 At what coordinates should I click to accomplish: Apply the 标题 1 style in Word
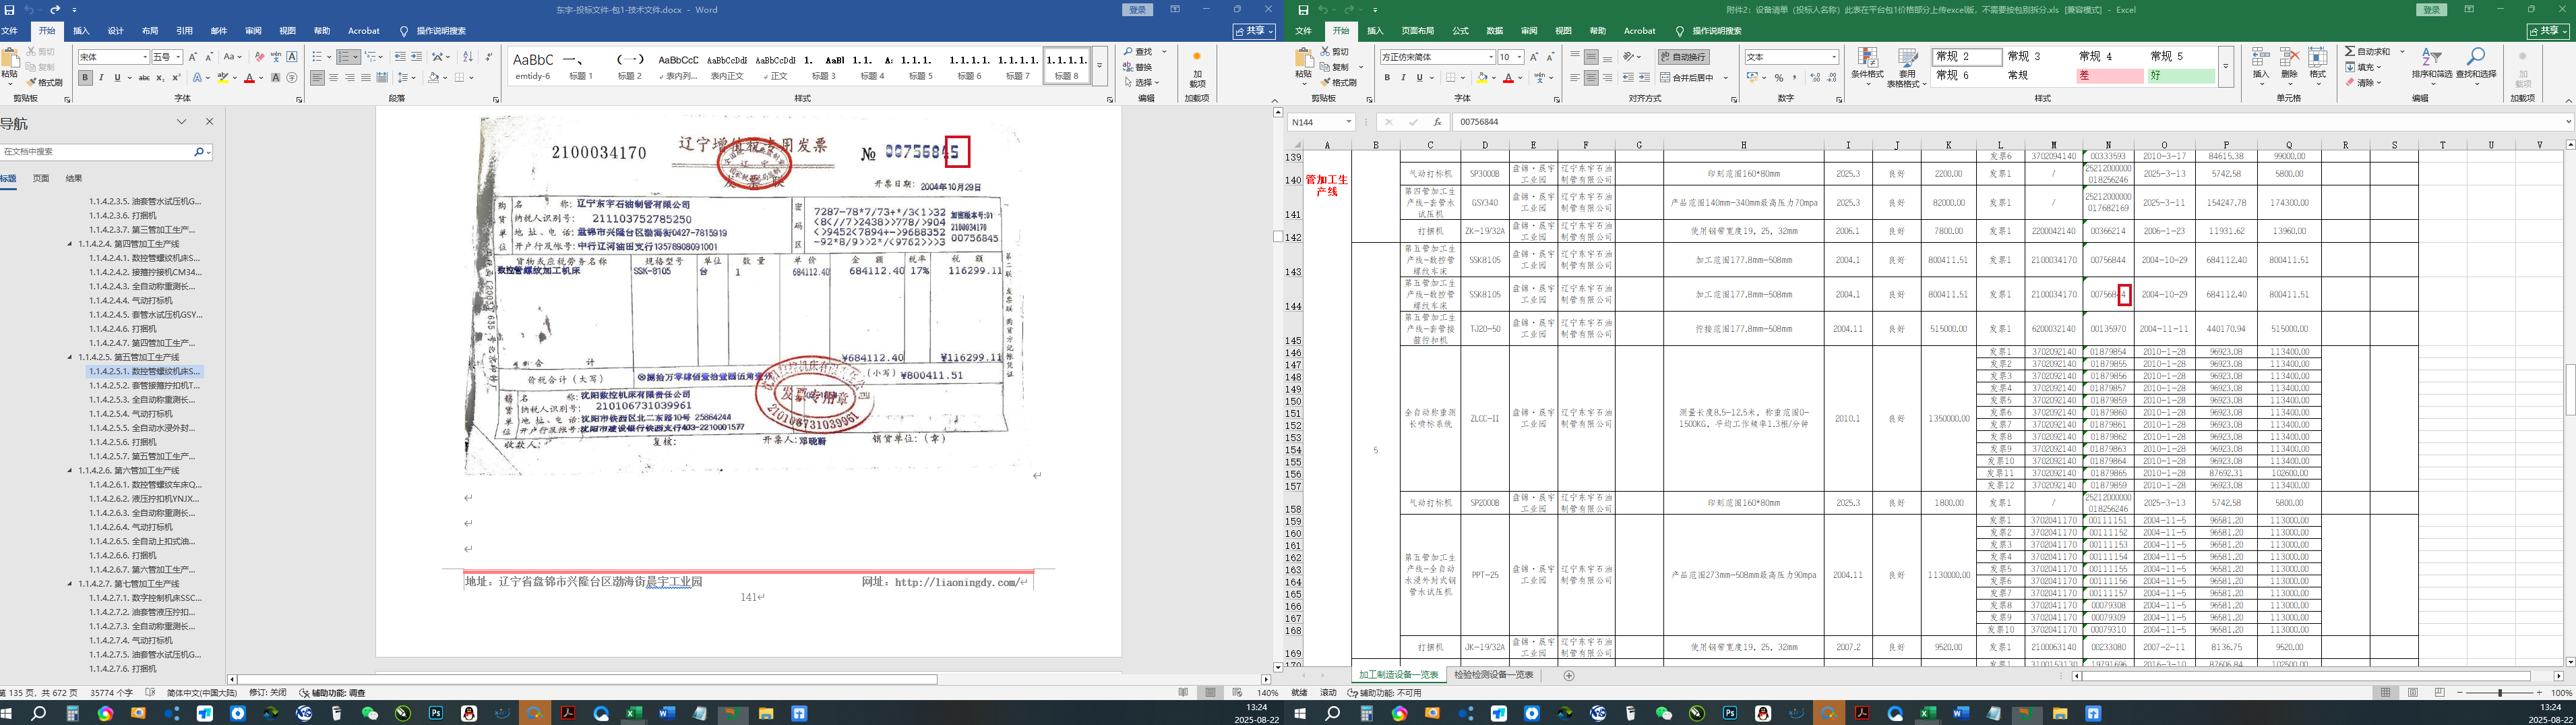click(x=581, y=66)
